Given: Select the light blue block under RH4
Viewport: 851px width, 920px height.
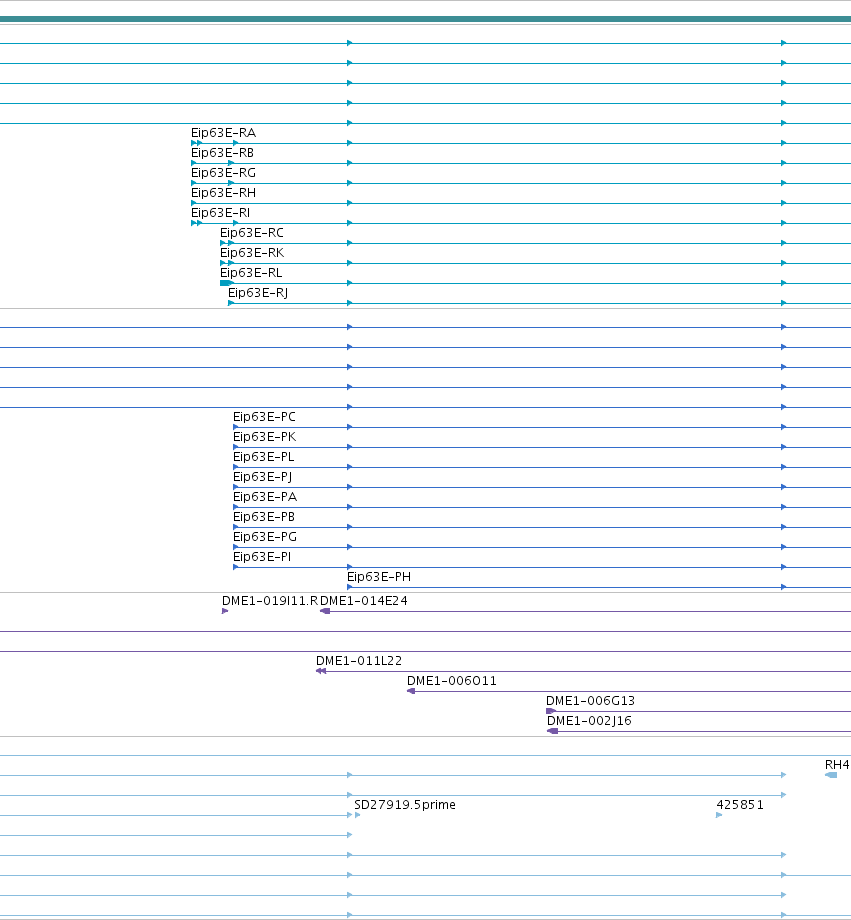Looking at the screenshot, I should click(831, 774).
